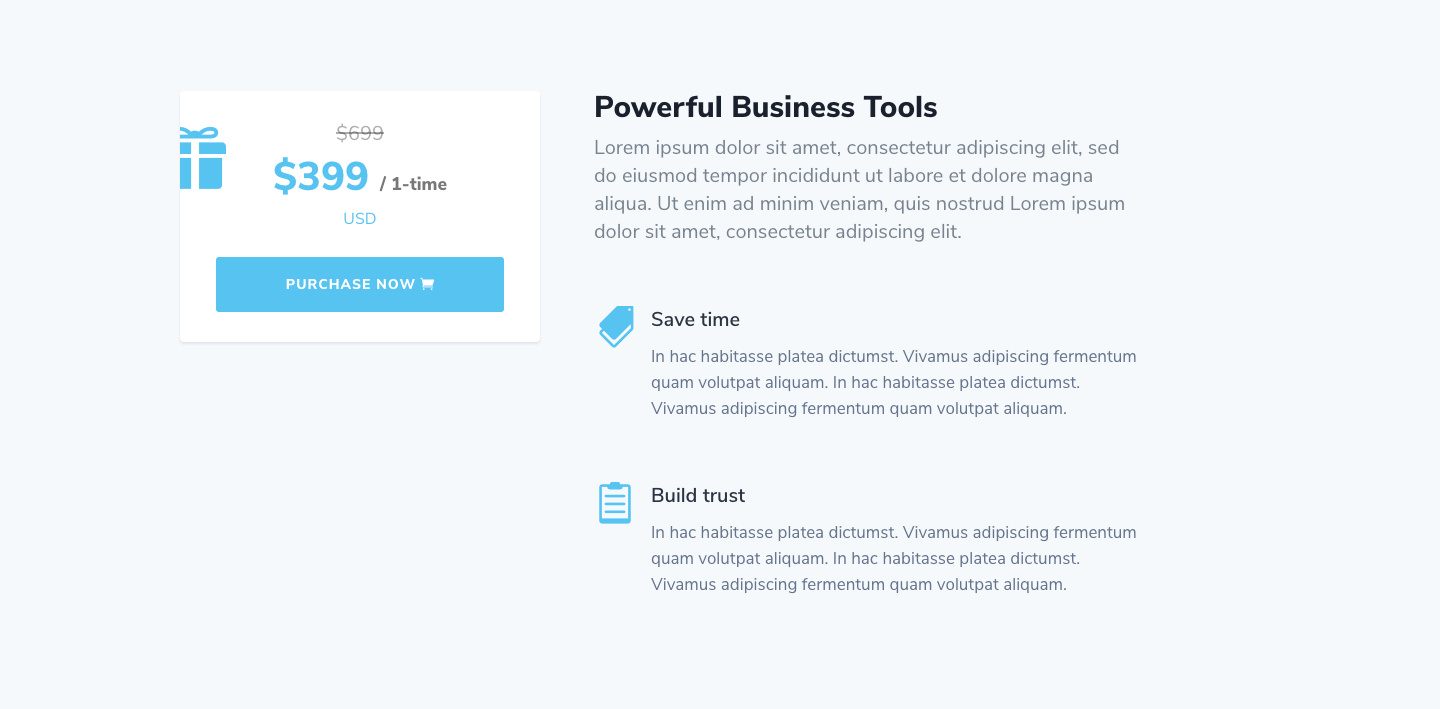Click the gift box icon
Viewport: 1440px width, 709px height.
pos(203,158)
